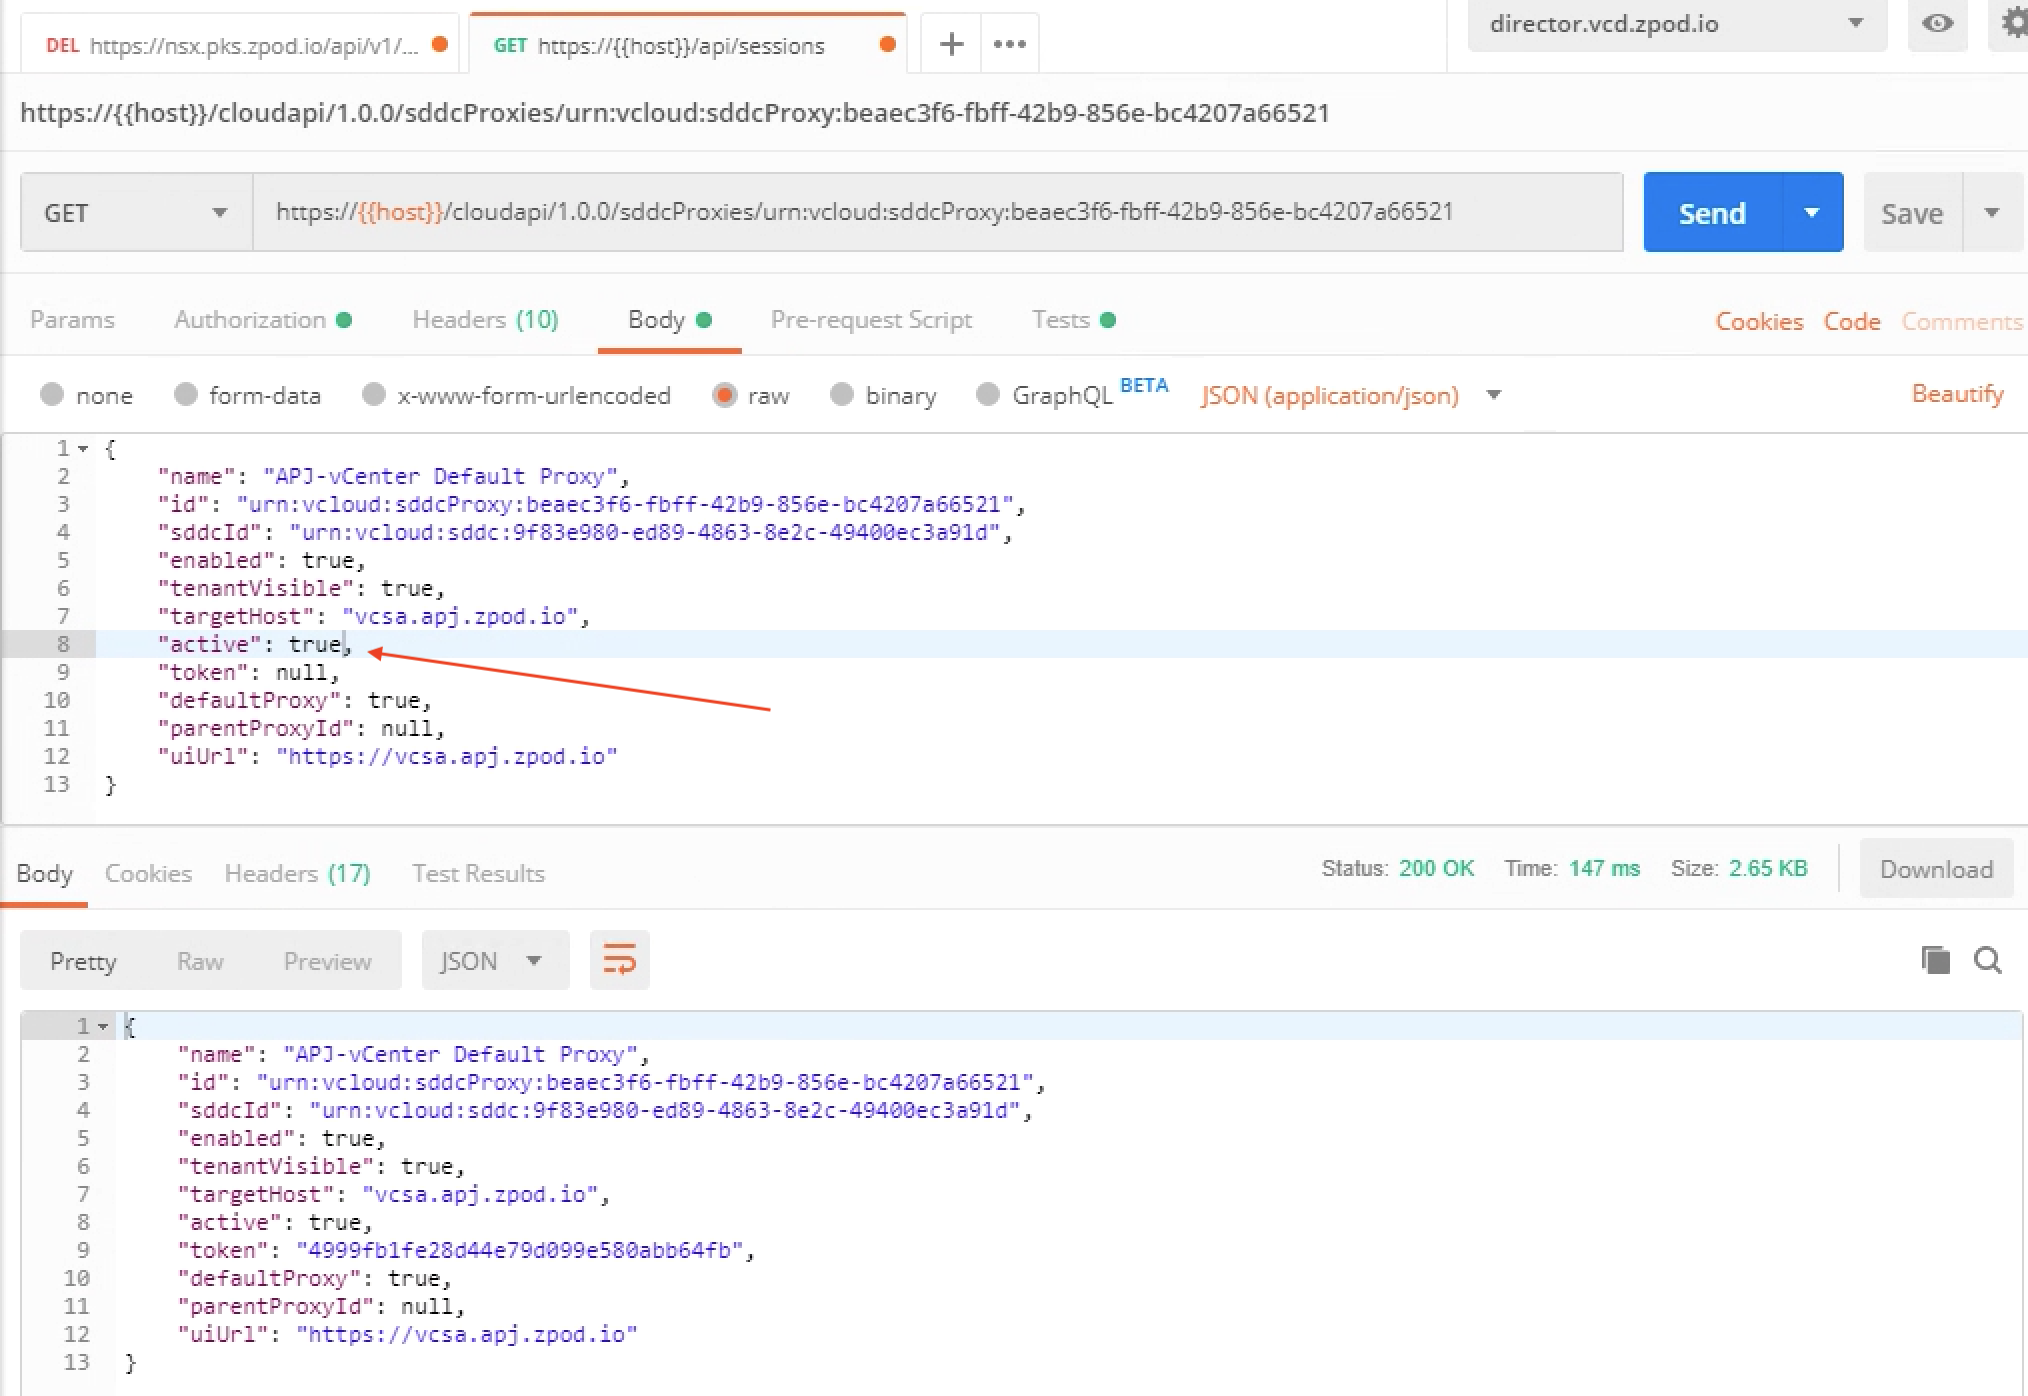Open director.vcd.zpod.io environment selector
Screen dimensions: 2028x1396
click(1676, 24)
